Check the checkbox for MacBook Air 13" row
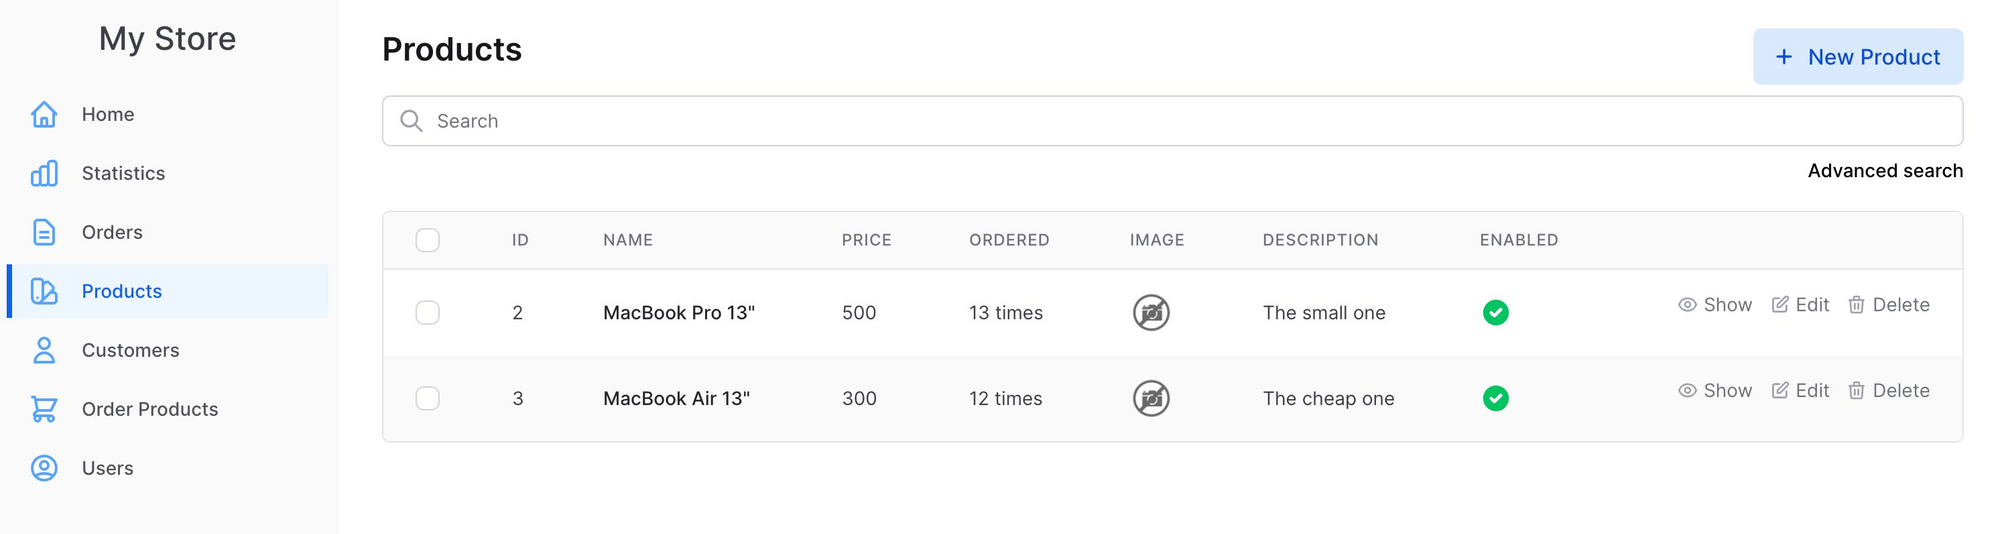The width and height of the screenshot is (2000, 534). 428,399
